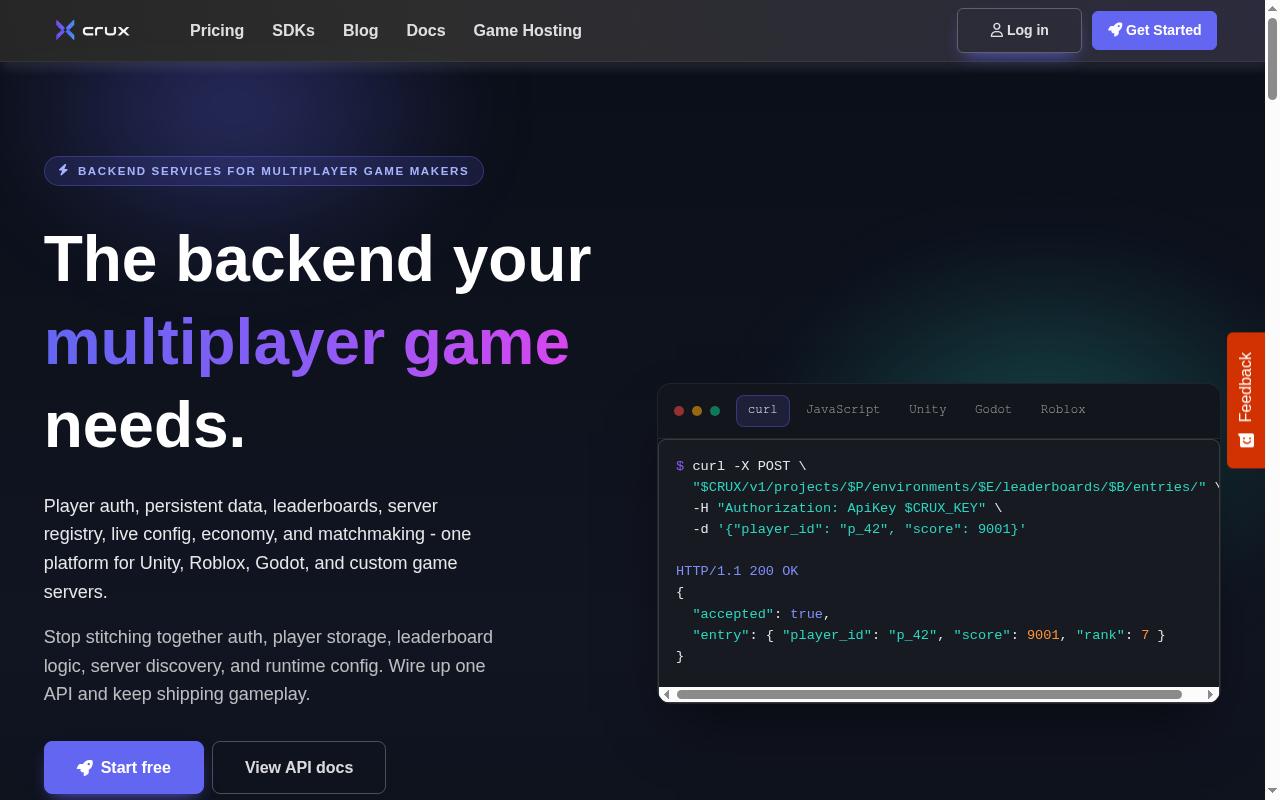Switch to the Unity code tab
Viewport: 1280px width, 800px height.
(928, 410)
